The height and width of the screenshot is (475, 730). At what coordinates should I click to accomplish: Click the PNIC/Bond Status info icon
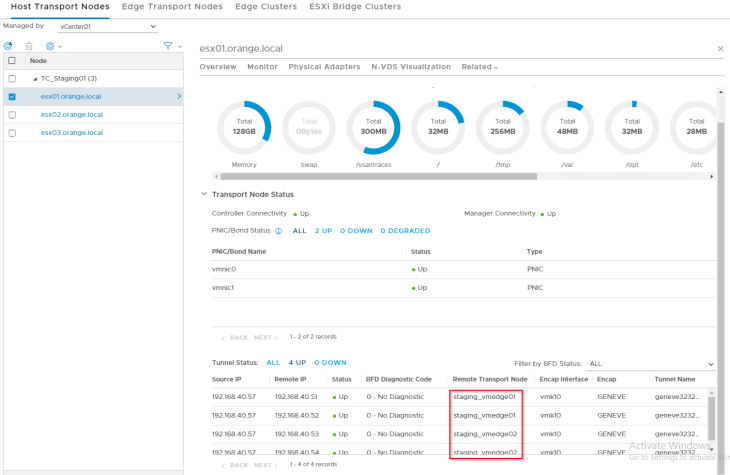[278, 231]
